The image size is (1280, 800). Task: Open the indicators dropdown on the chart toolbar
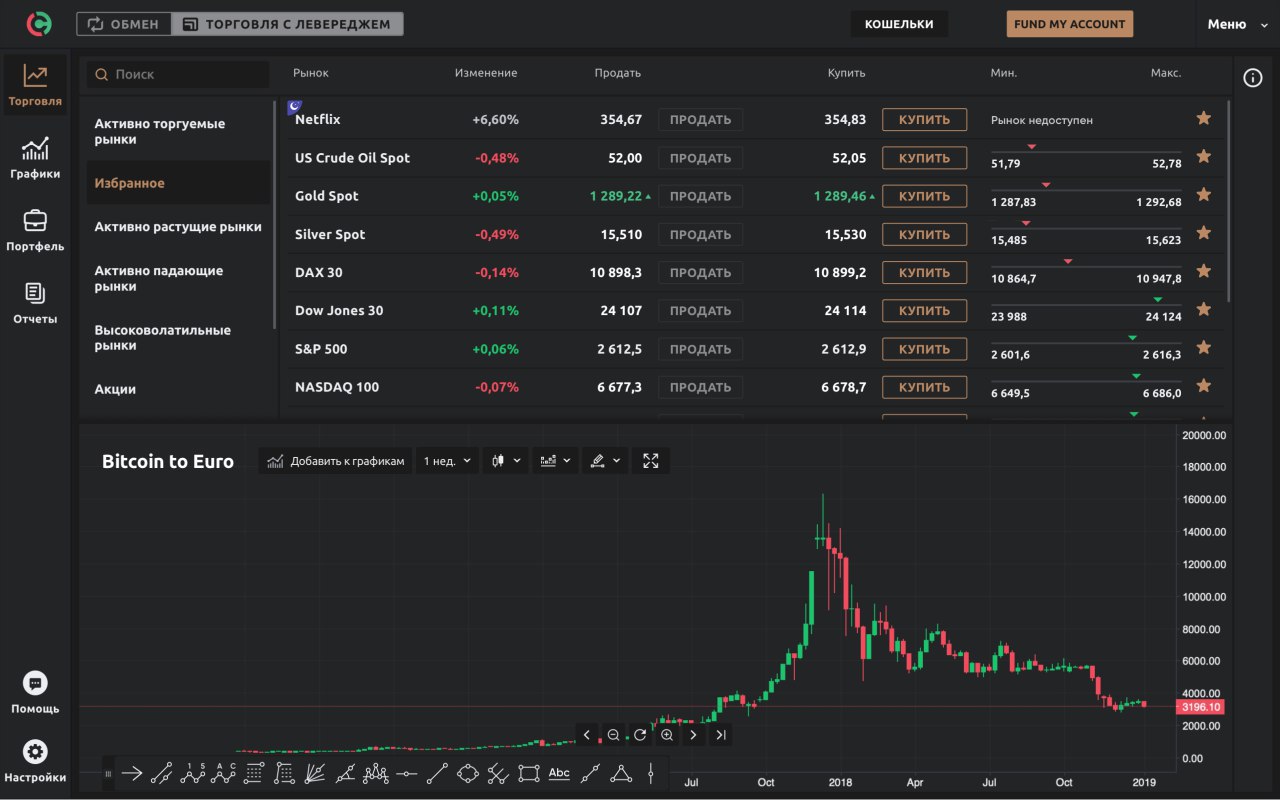point(555,461)
